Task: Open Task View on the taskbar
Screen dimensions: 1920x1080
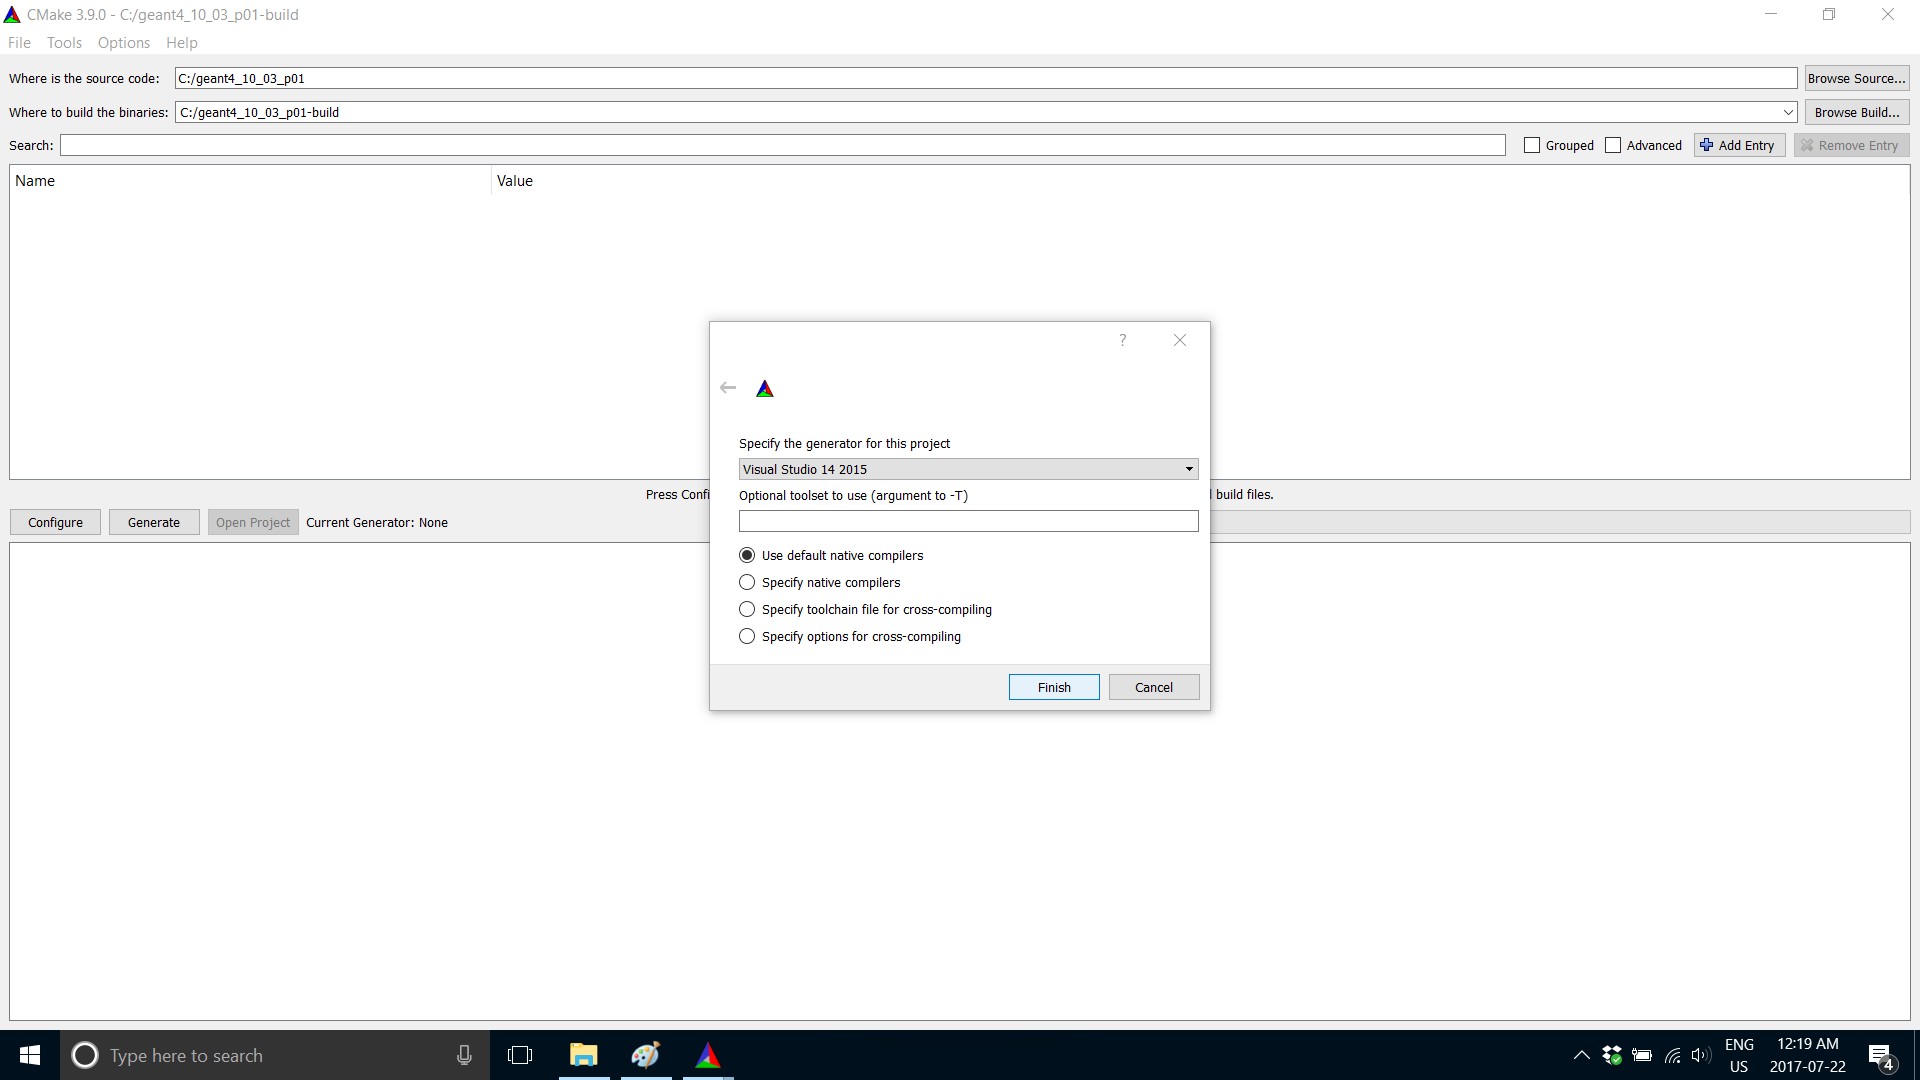Action: tap(520, 1055)
